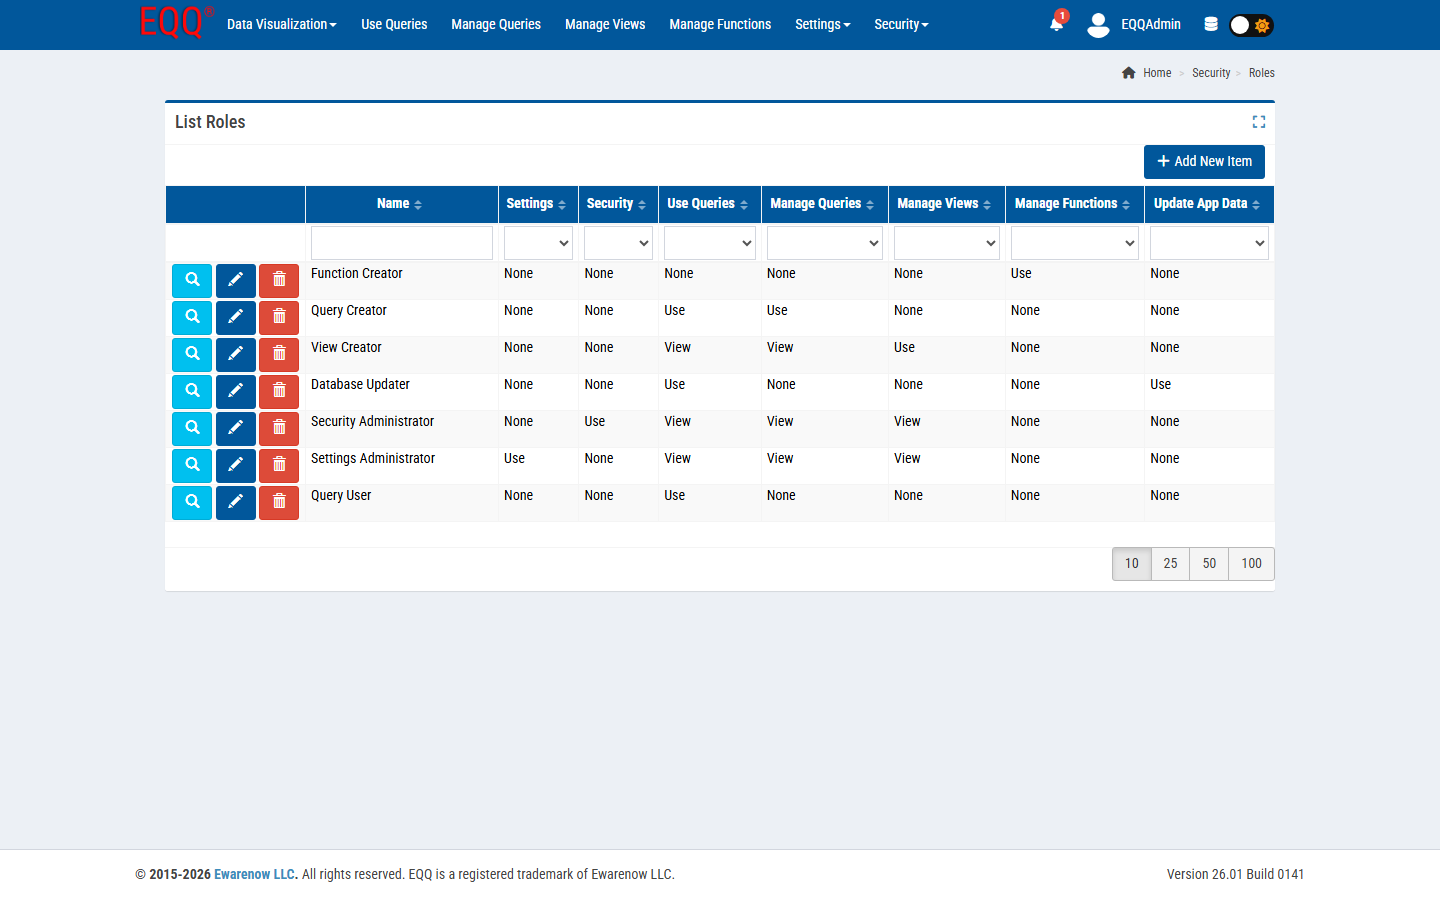This screenshot has width=1440, height=900.
Task: Expand the Update App Data filter
Action: coord(1209,243)
